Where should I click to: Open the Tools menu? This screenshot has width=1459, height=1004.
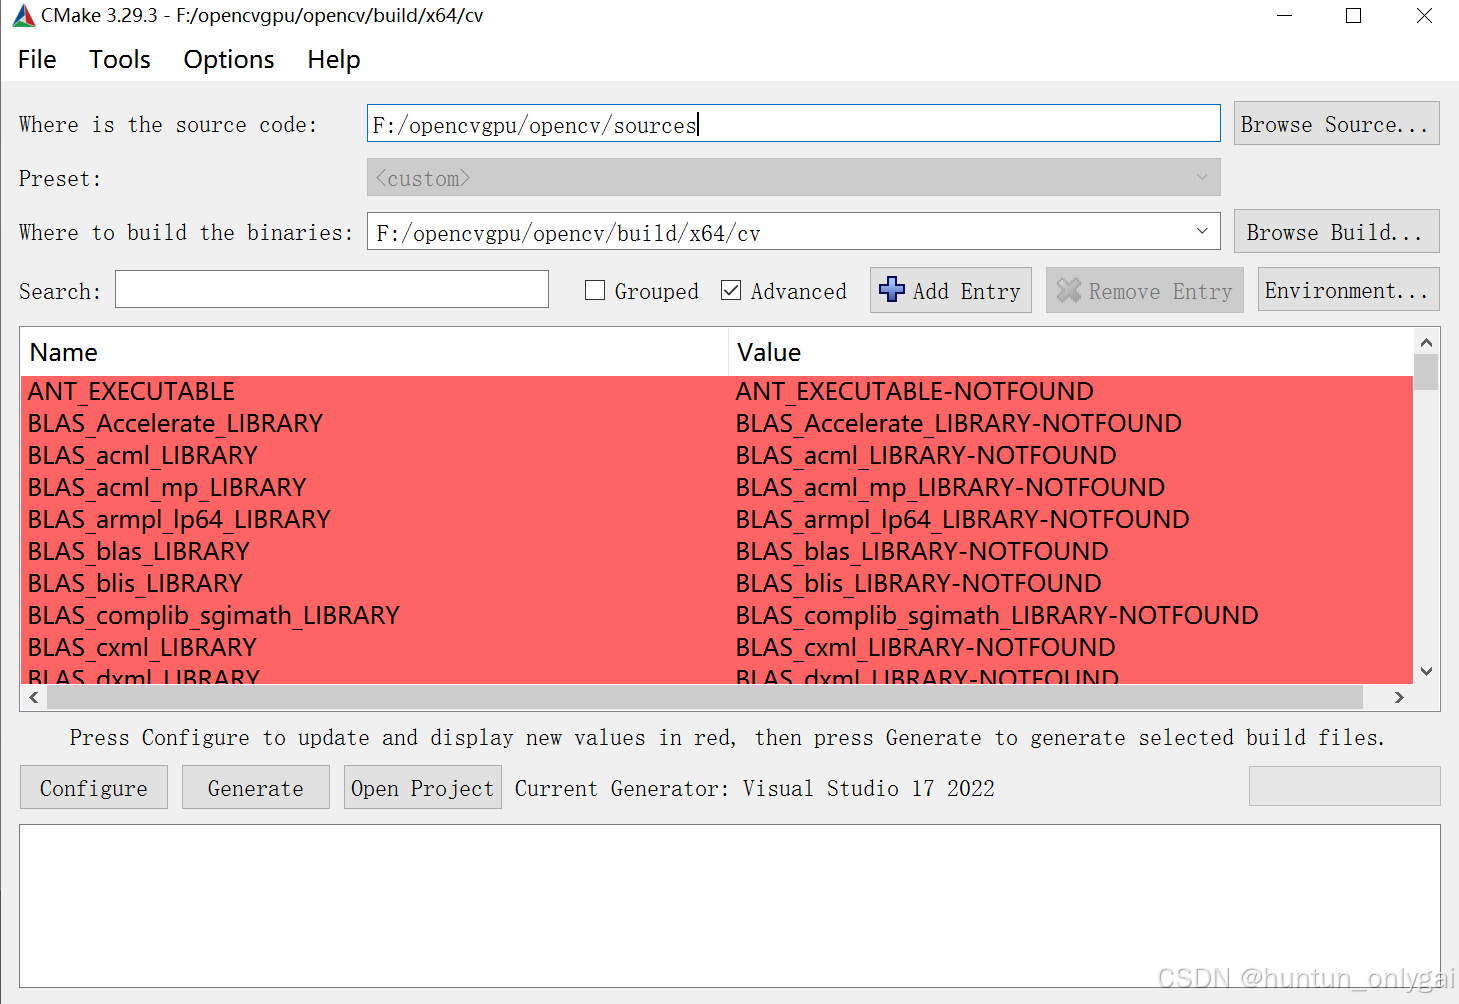119,59
